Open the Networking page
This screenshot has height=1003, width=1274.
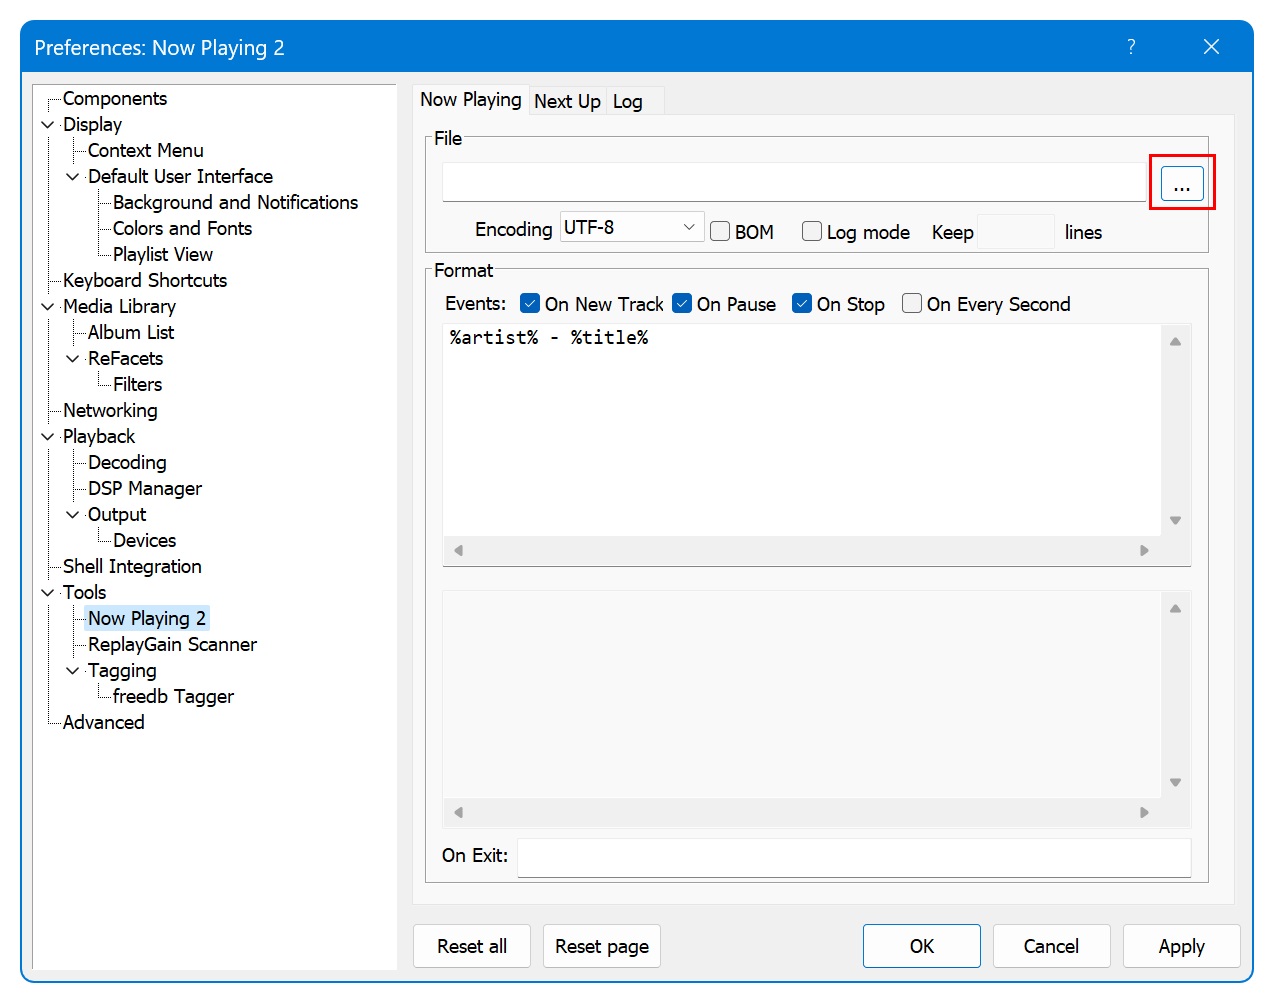coord(110,410)
